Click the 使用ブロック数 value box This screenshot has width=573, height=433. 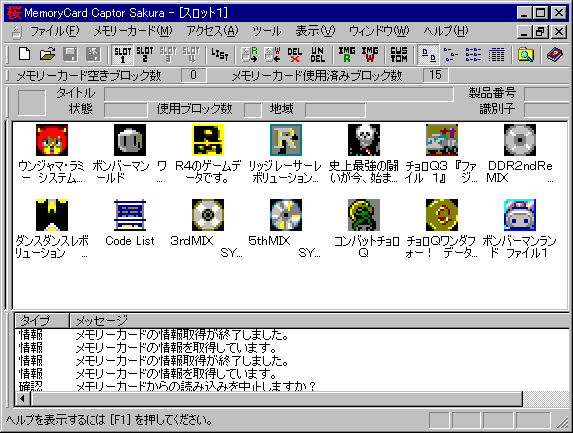[x=253, y=110]
